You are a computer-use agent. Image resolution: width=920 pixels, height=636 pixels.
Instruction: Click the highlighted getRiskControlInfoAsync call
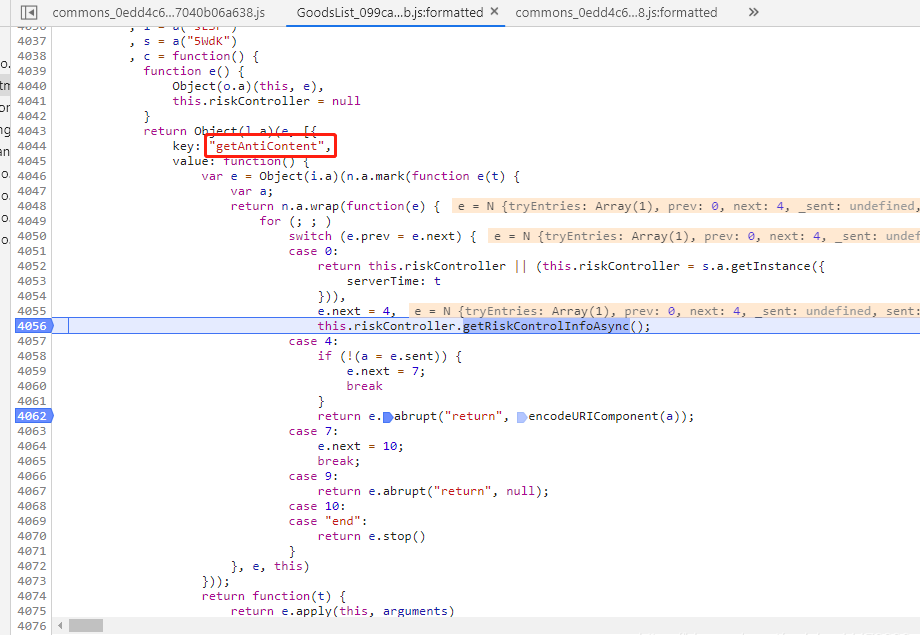coord(546,326)
